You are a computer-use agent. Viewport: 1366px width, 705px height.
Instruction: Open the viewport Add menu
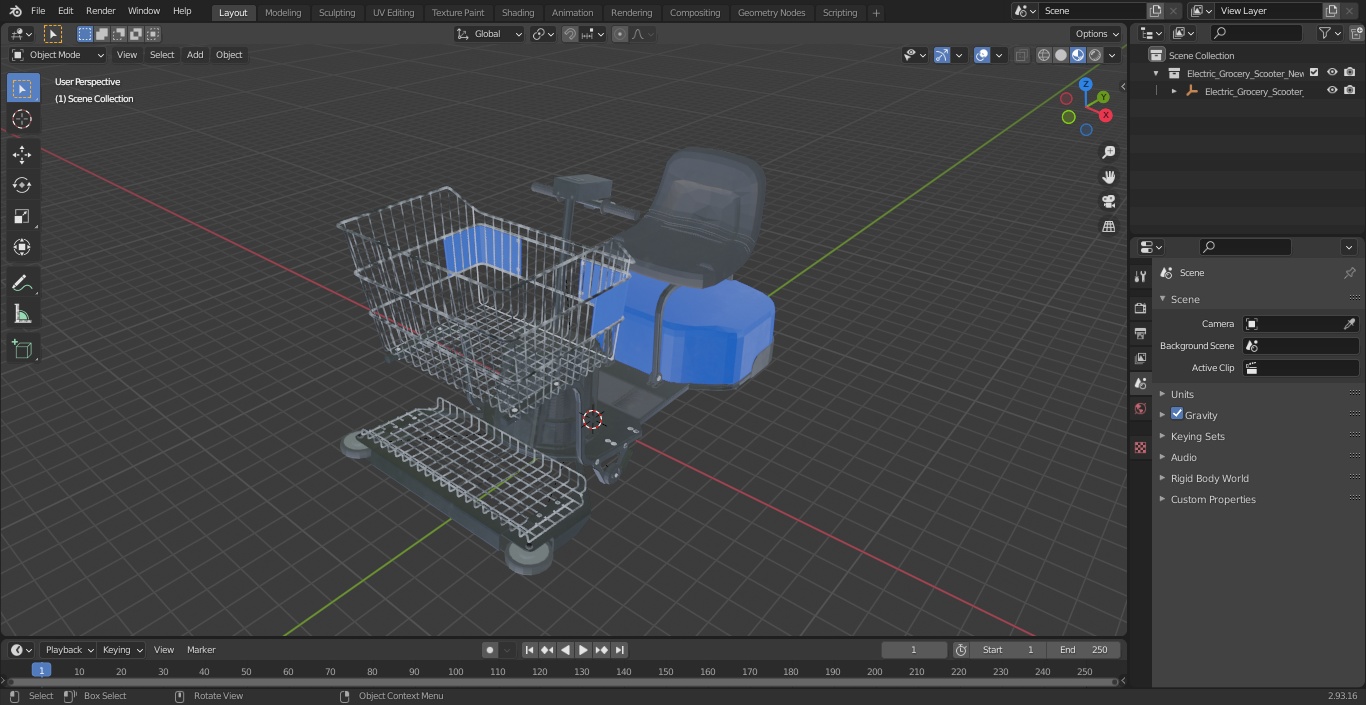click(x=195, y=55)
